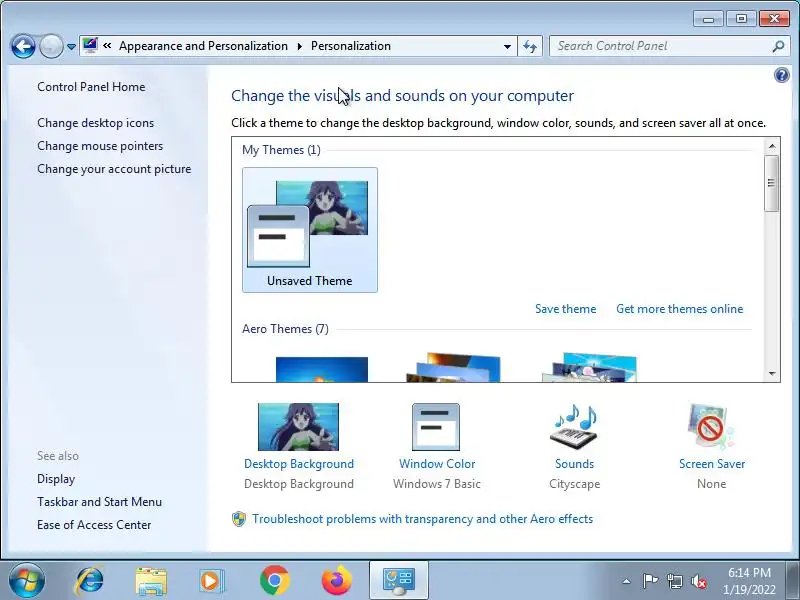The width and height of the screenshot is (800, 600).
Task: Click the Show desktop strip at the taskbar end
Action: point(792,581)
